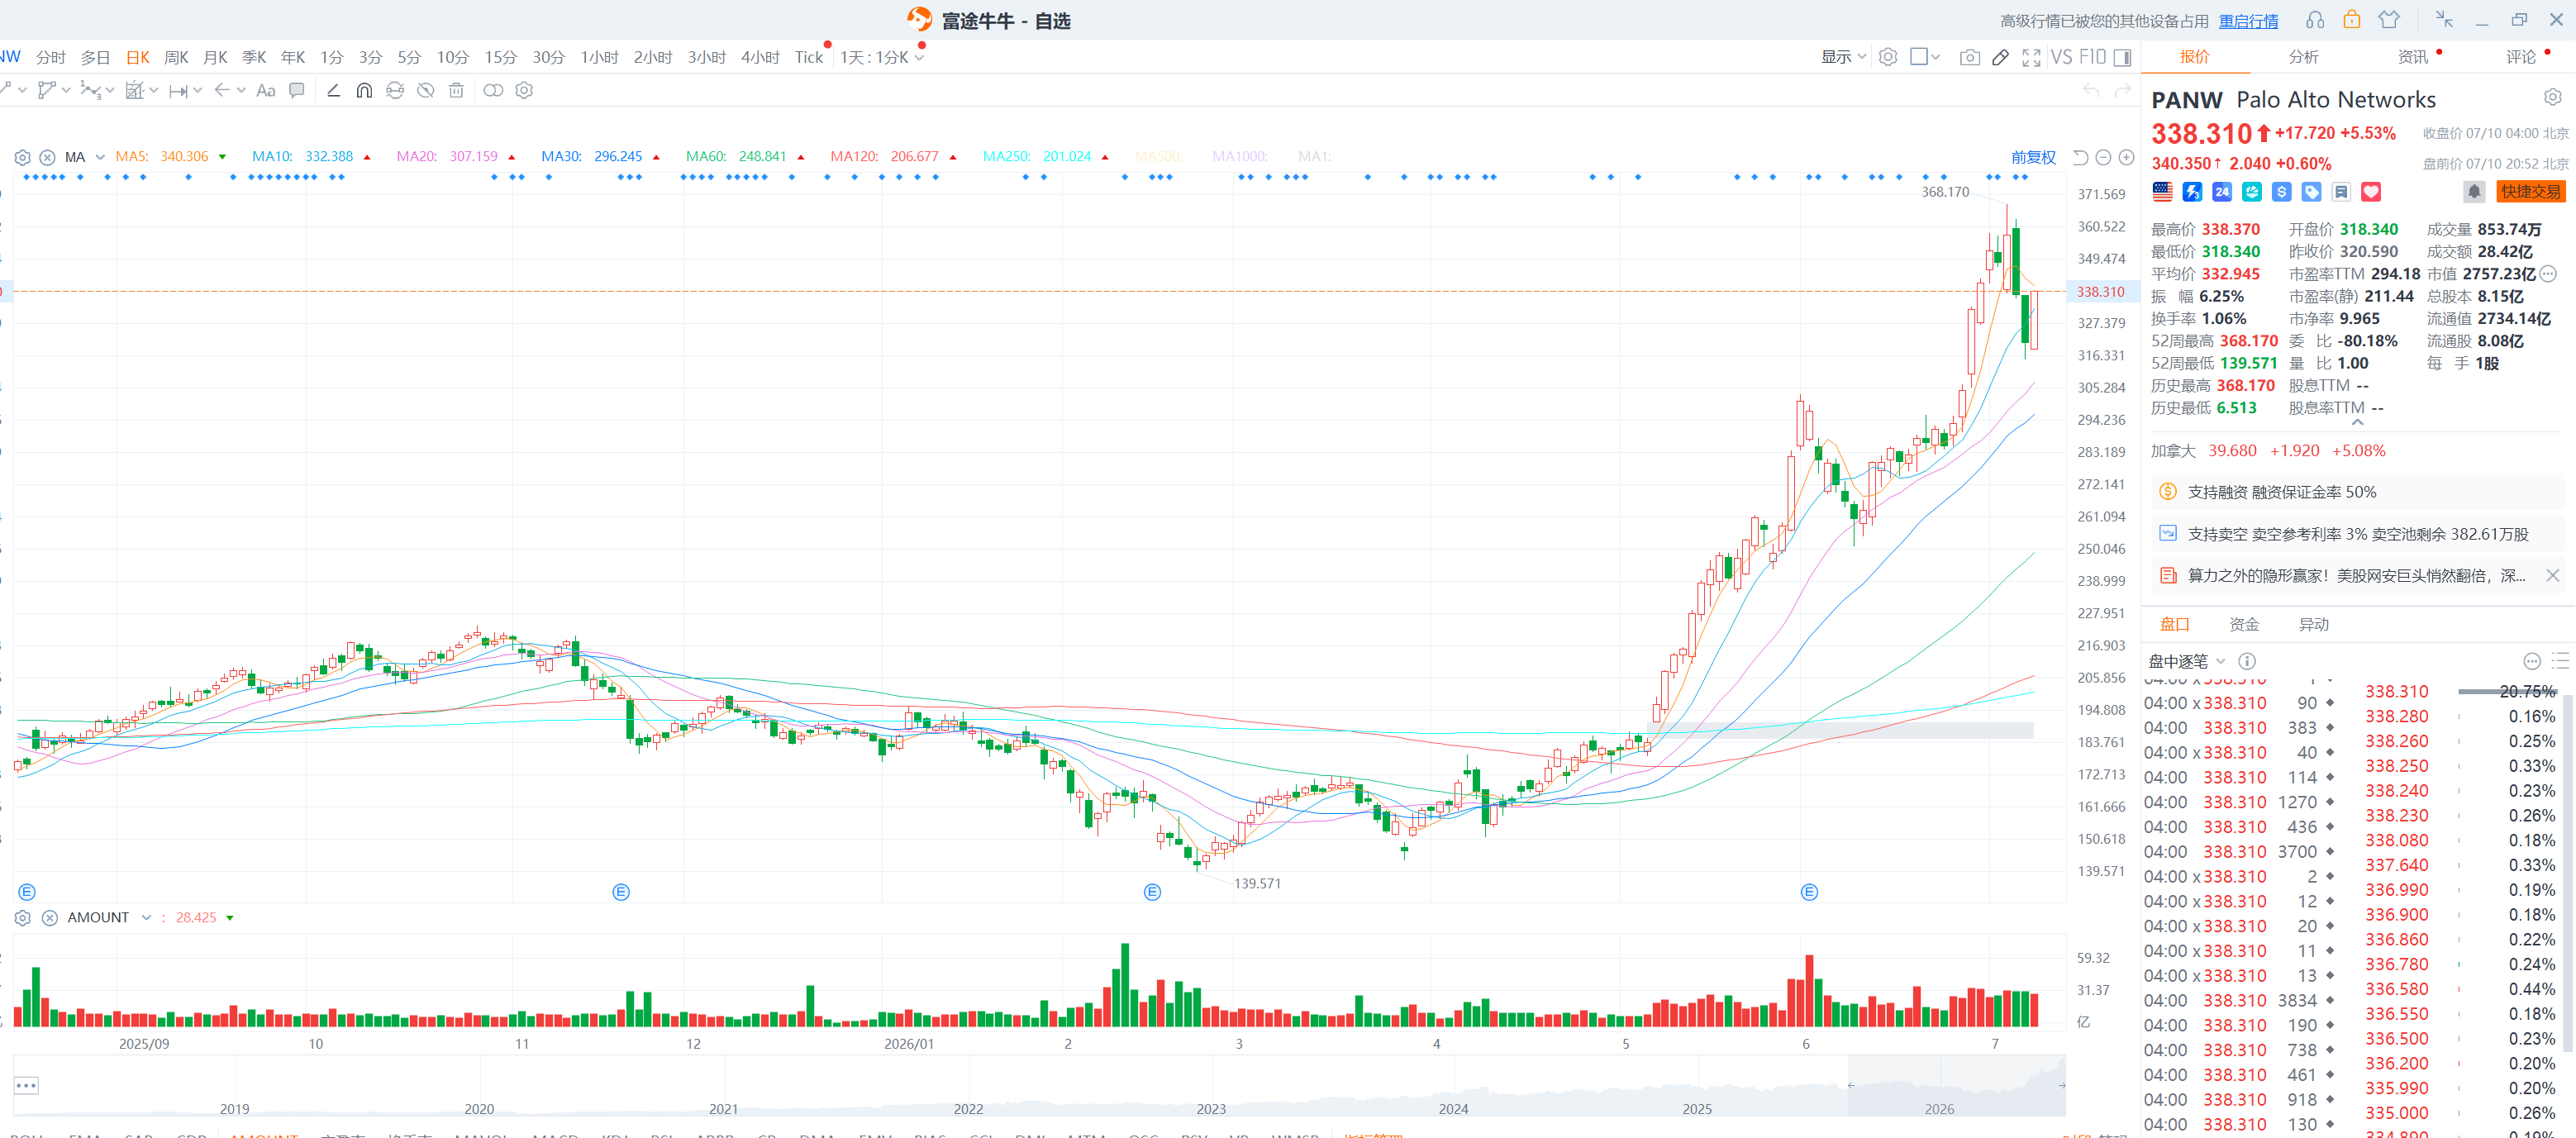The height and width of the screenshot is (1138, 2576).
Task: Toggle the price alert bell
Action: click(x=2474, y=191)
